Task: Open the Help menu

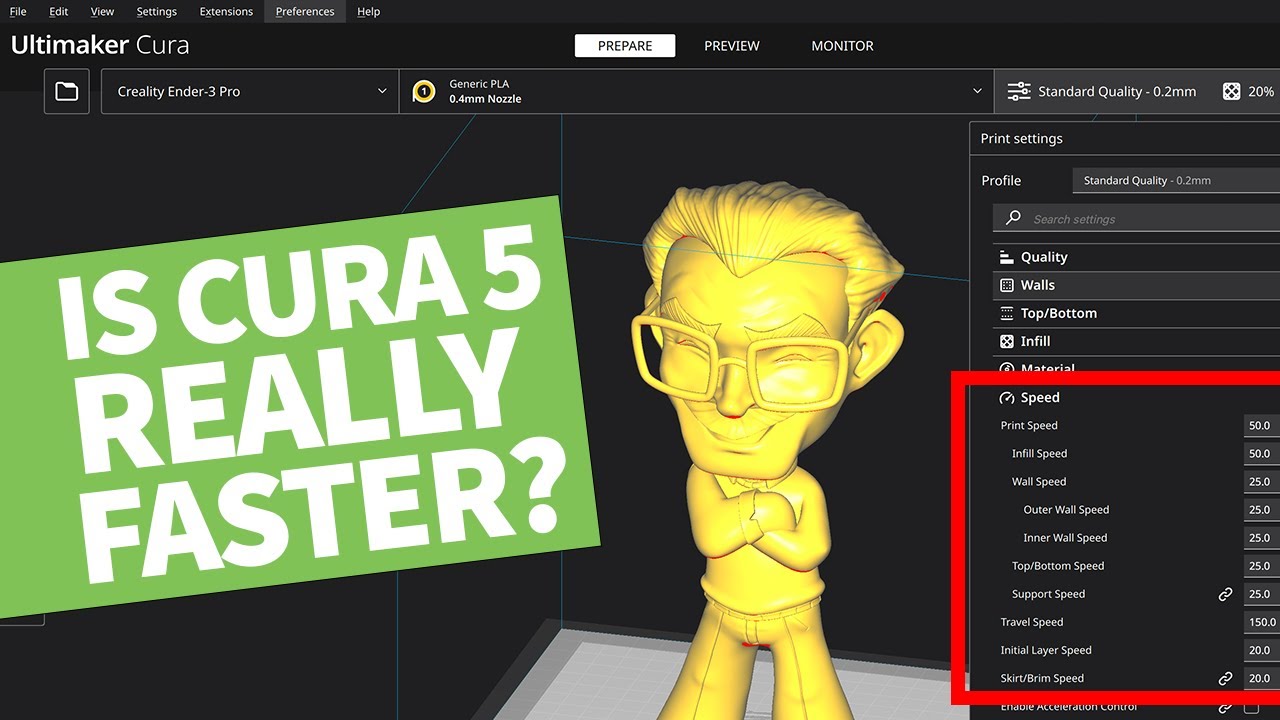Action: [x=368, y=11]
